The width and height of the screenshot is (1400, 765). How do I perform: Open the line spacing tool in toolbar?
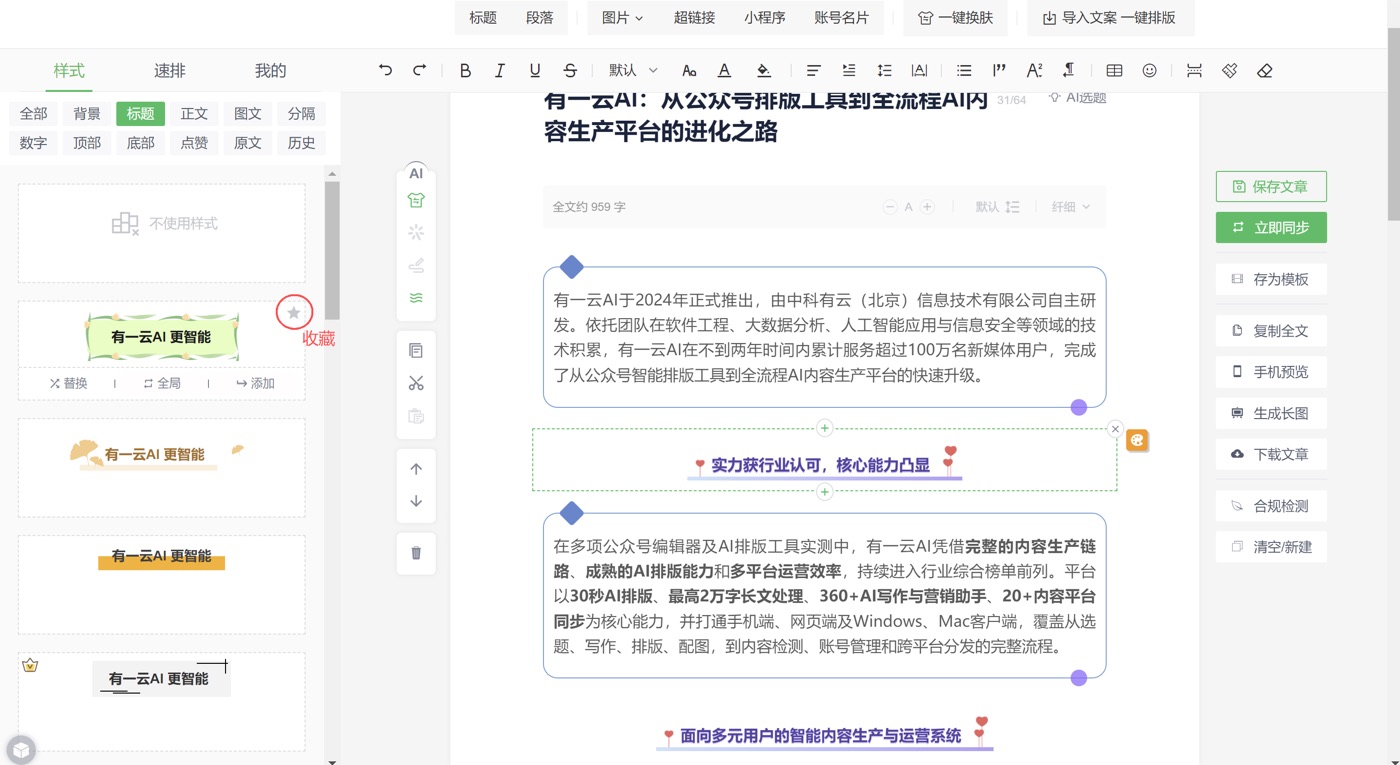pos(884,70)
